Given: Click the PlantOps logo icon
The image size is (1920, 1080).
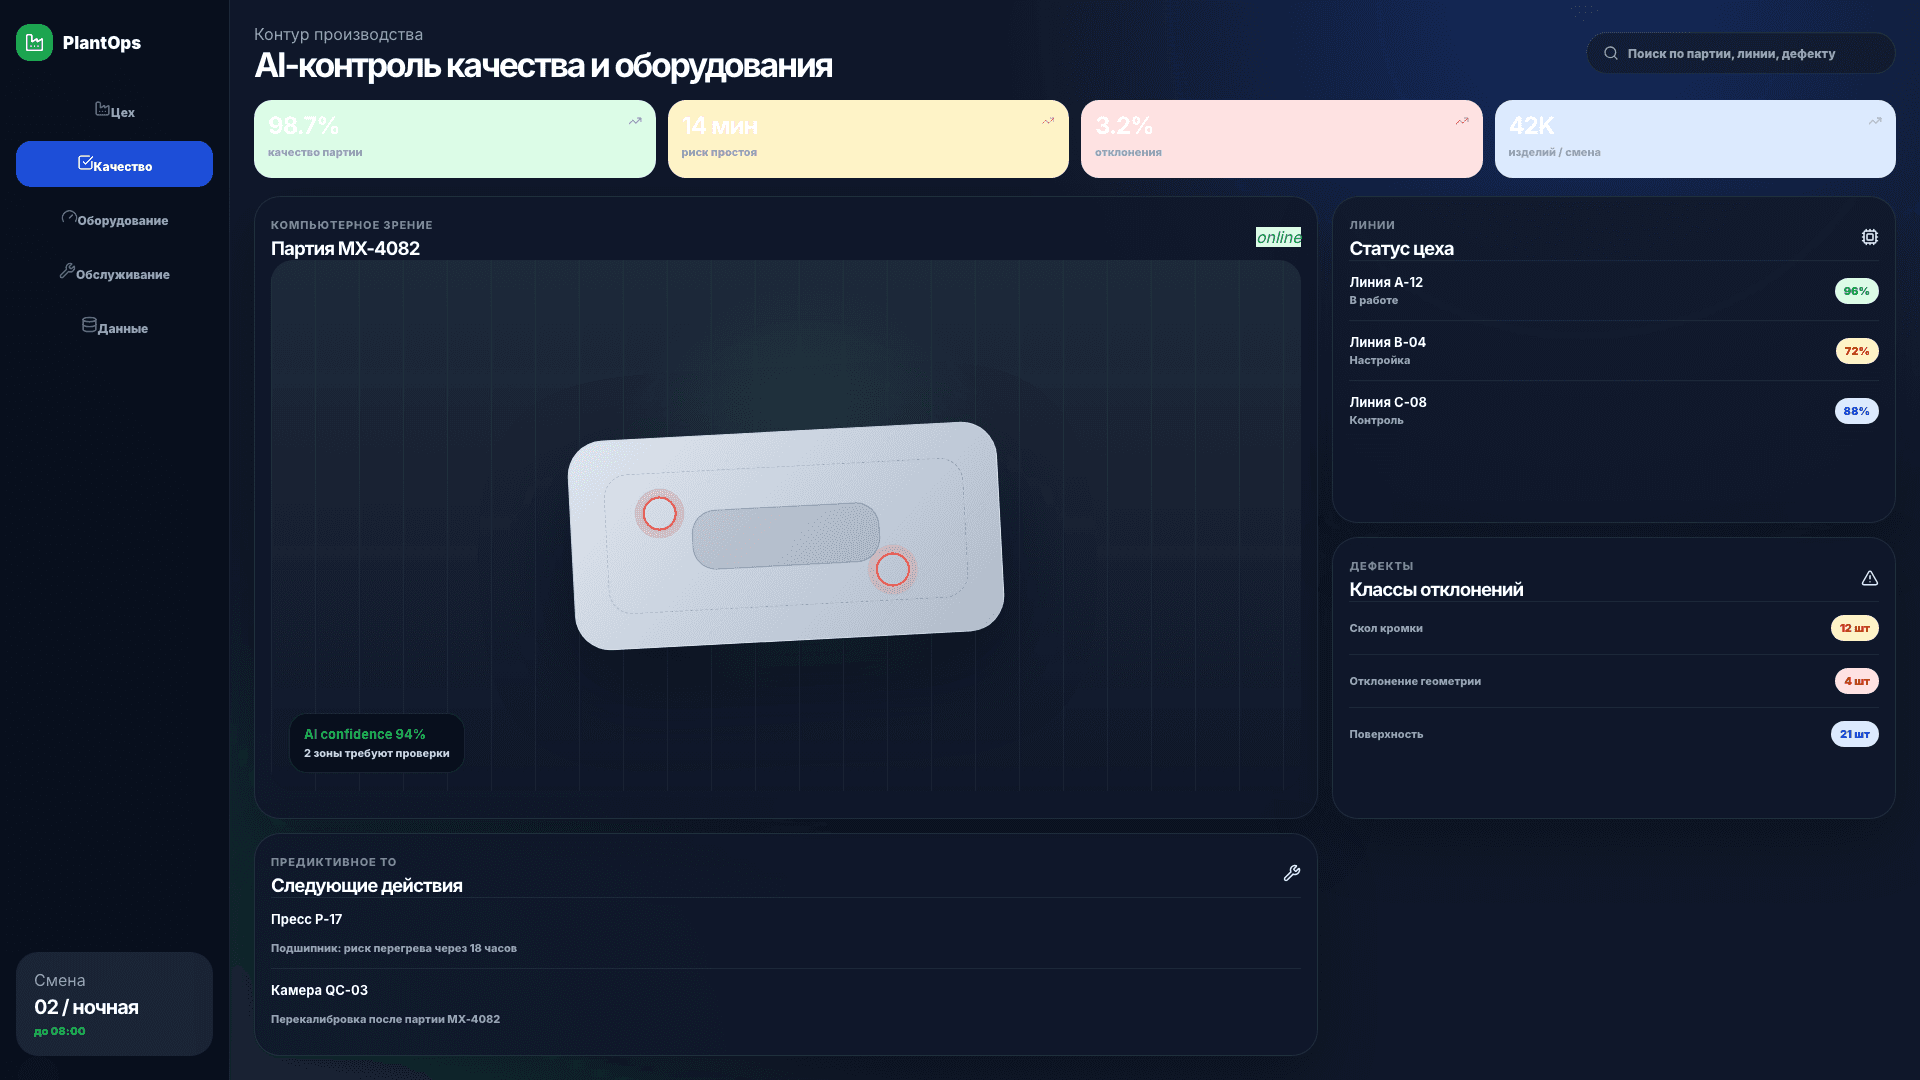Looking at the screenshot, I should [33, 42].
